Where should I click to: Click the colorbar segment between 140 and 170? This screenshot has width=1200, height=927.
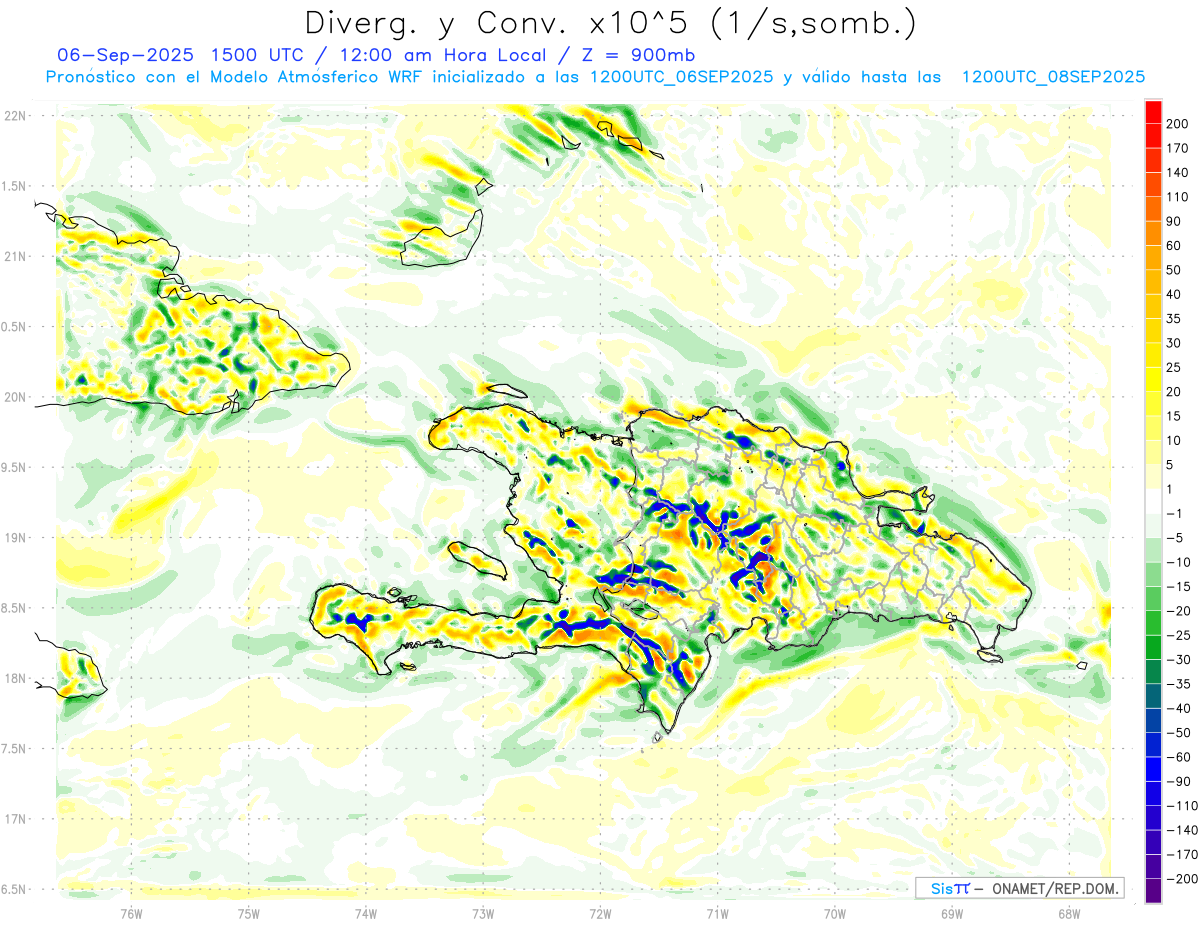coord(1154,161)
